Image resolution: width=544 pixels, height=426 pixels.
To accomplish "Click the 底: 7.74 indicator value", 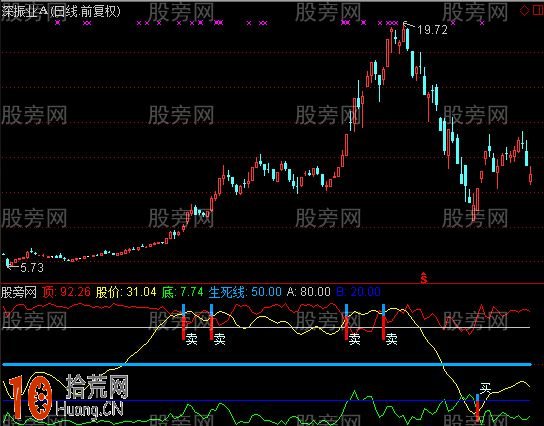I will point(182,292).
